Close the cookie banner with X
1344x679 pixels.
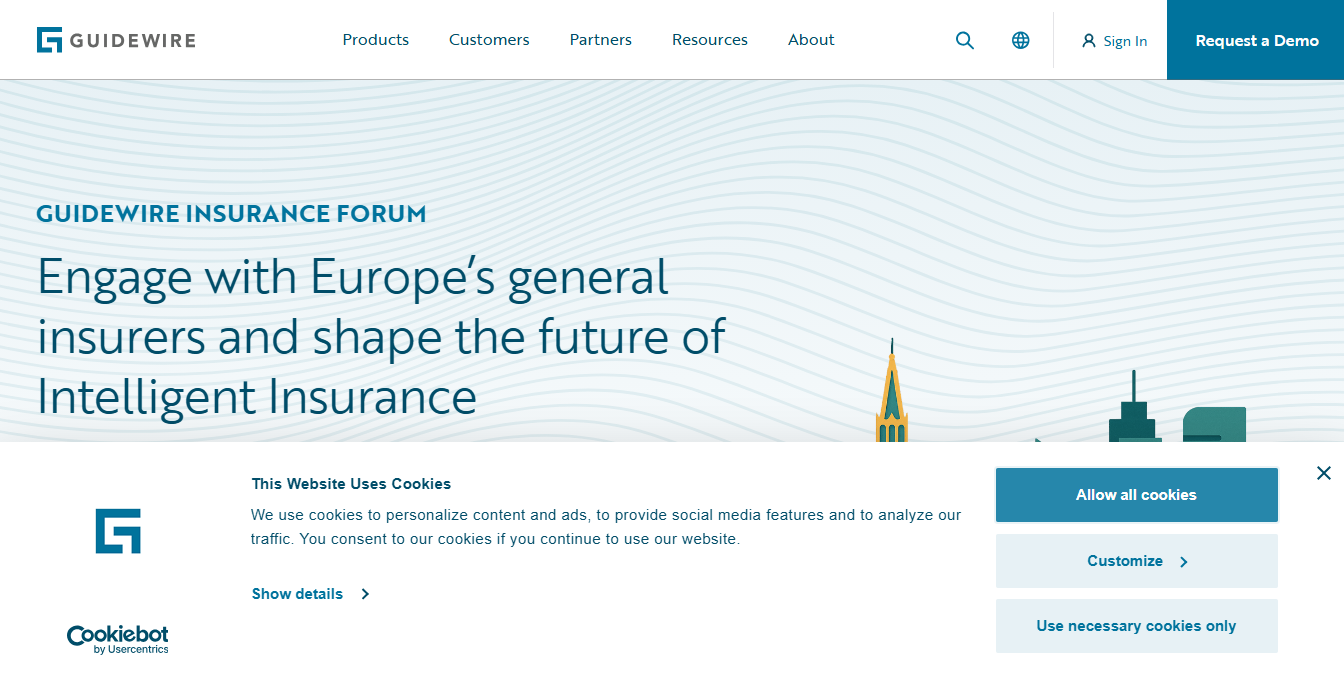[1324, 473]
